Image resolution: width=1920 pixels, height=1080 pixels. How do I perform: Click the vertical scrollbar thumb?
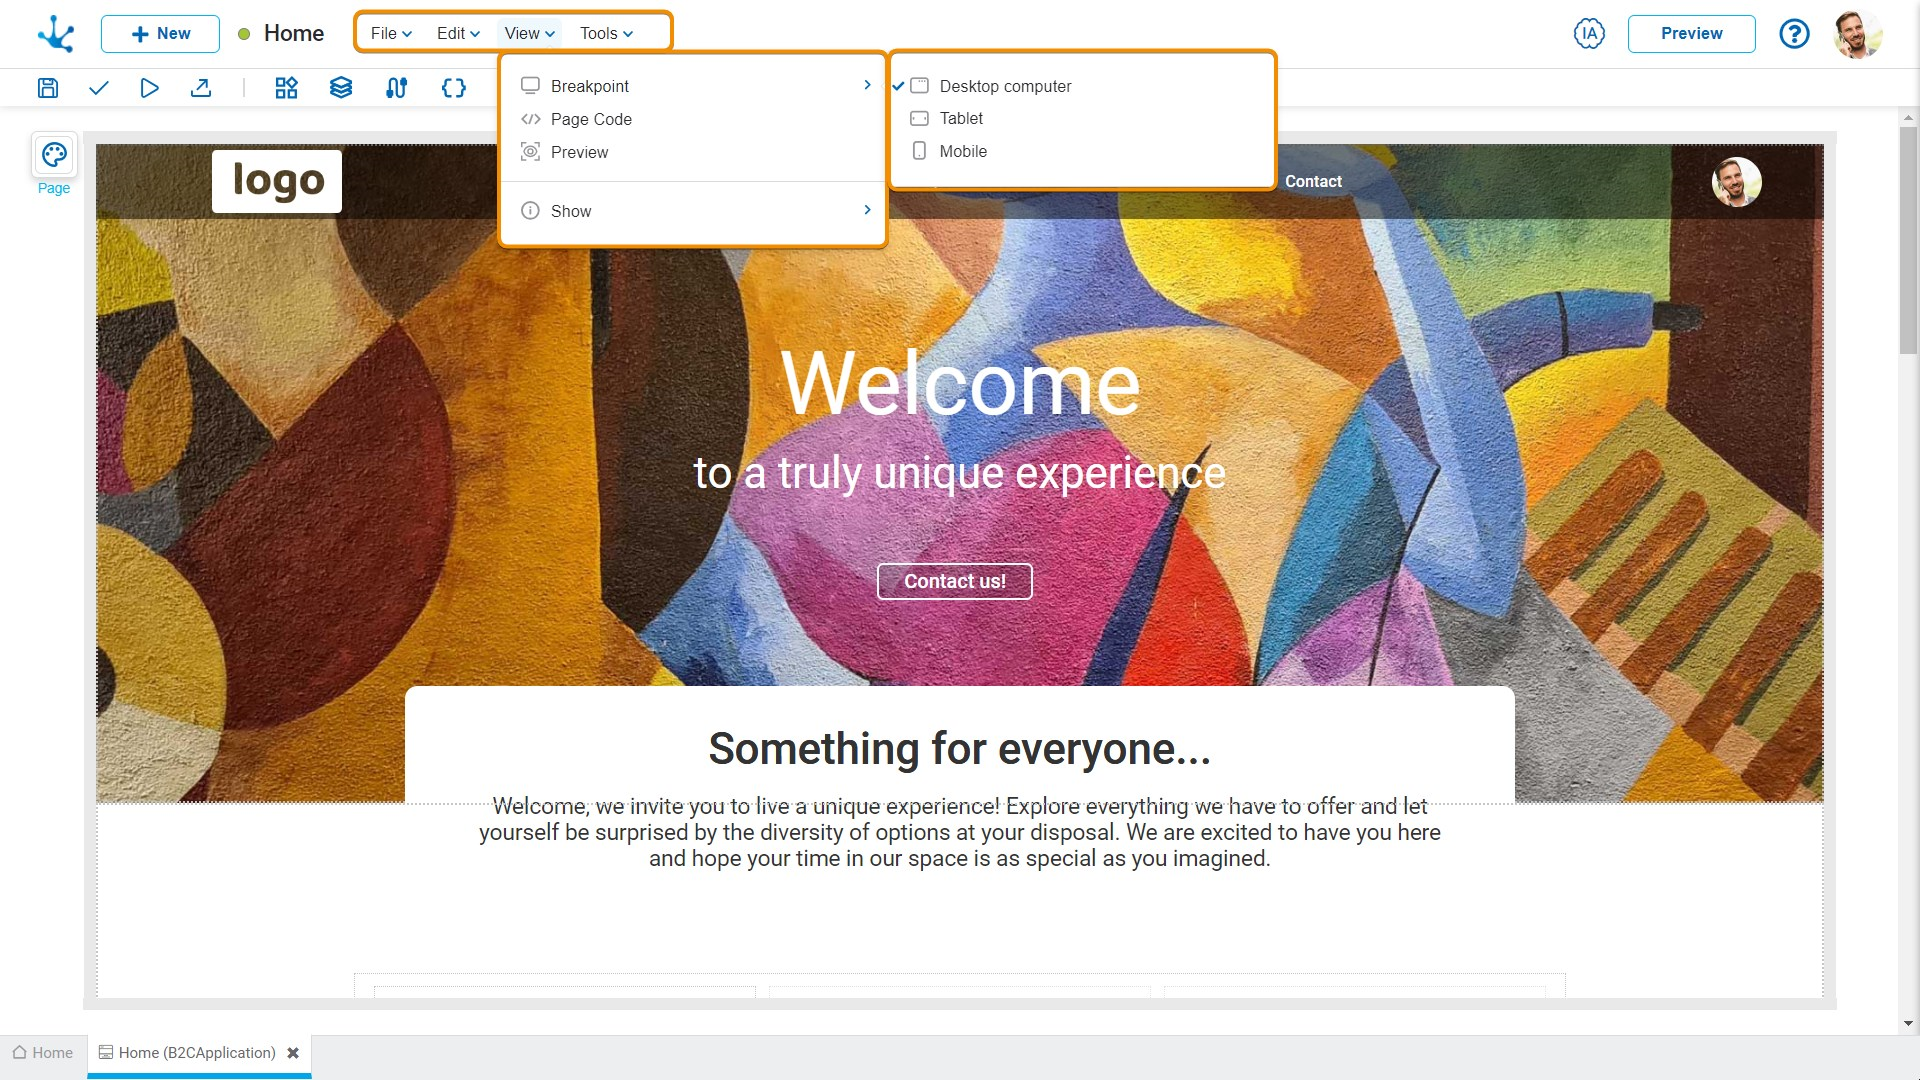(x=1908, y=240)
